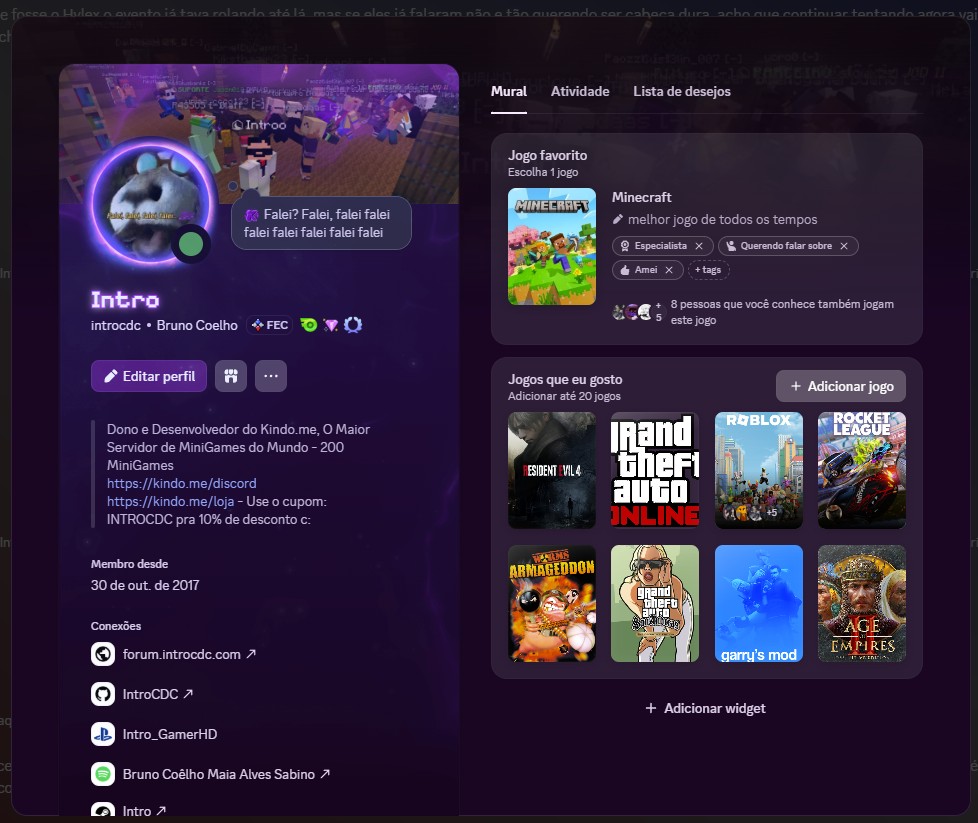This screenshot has height=823, width=978.
Task: Click Adicionar widget below the games
Action: 706,708
